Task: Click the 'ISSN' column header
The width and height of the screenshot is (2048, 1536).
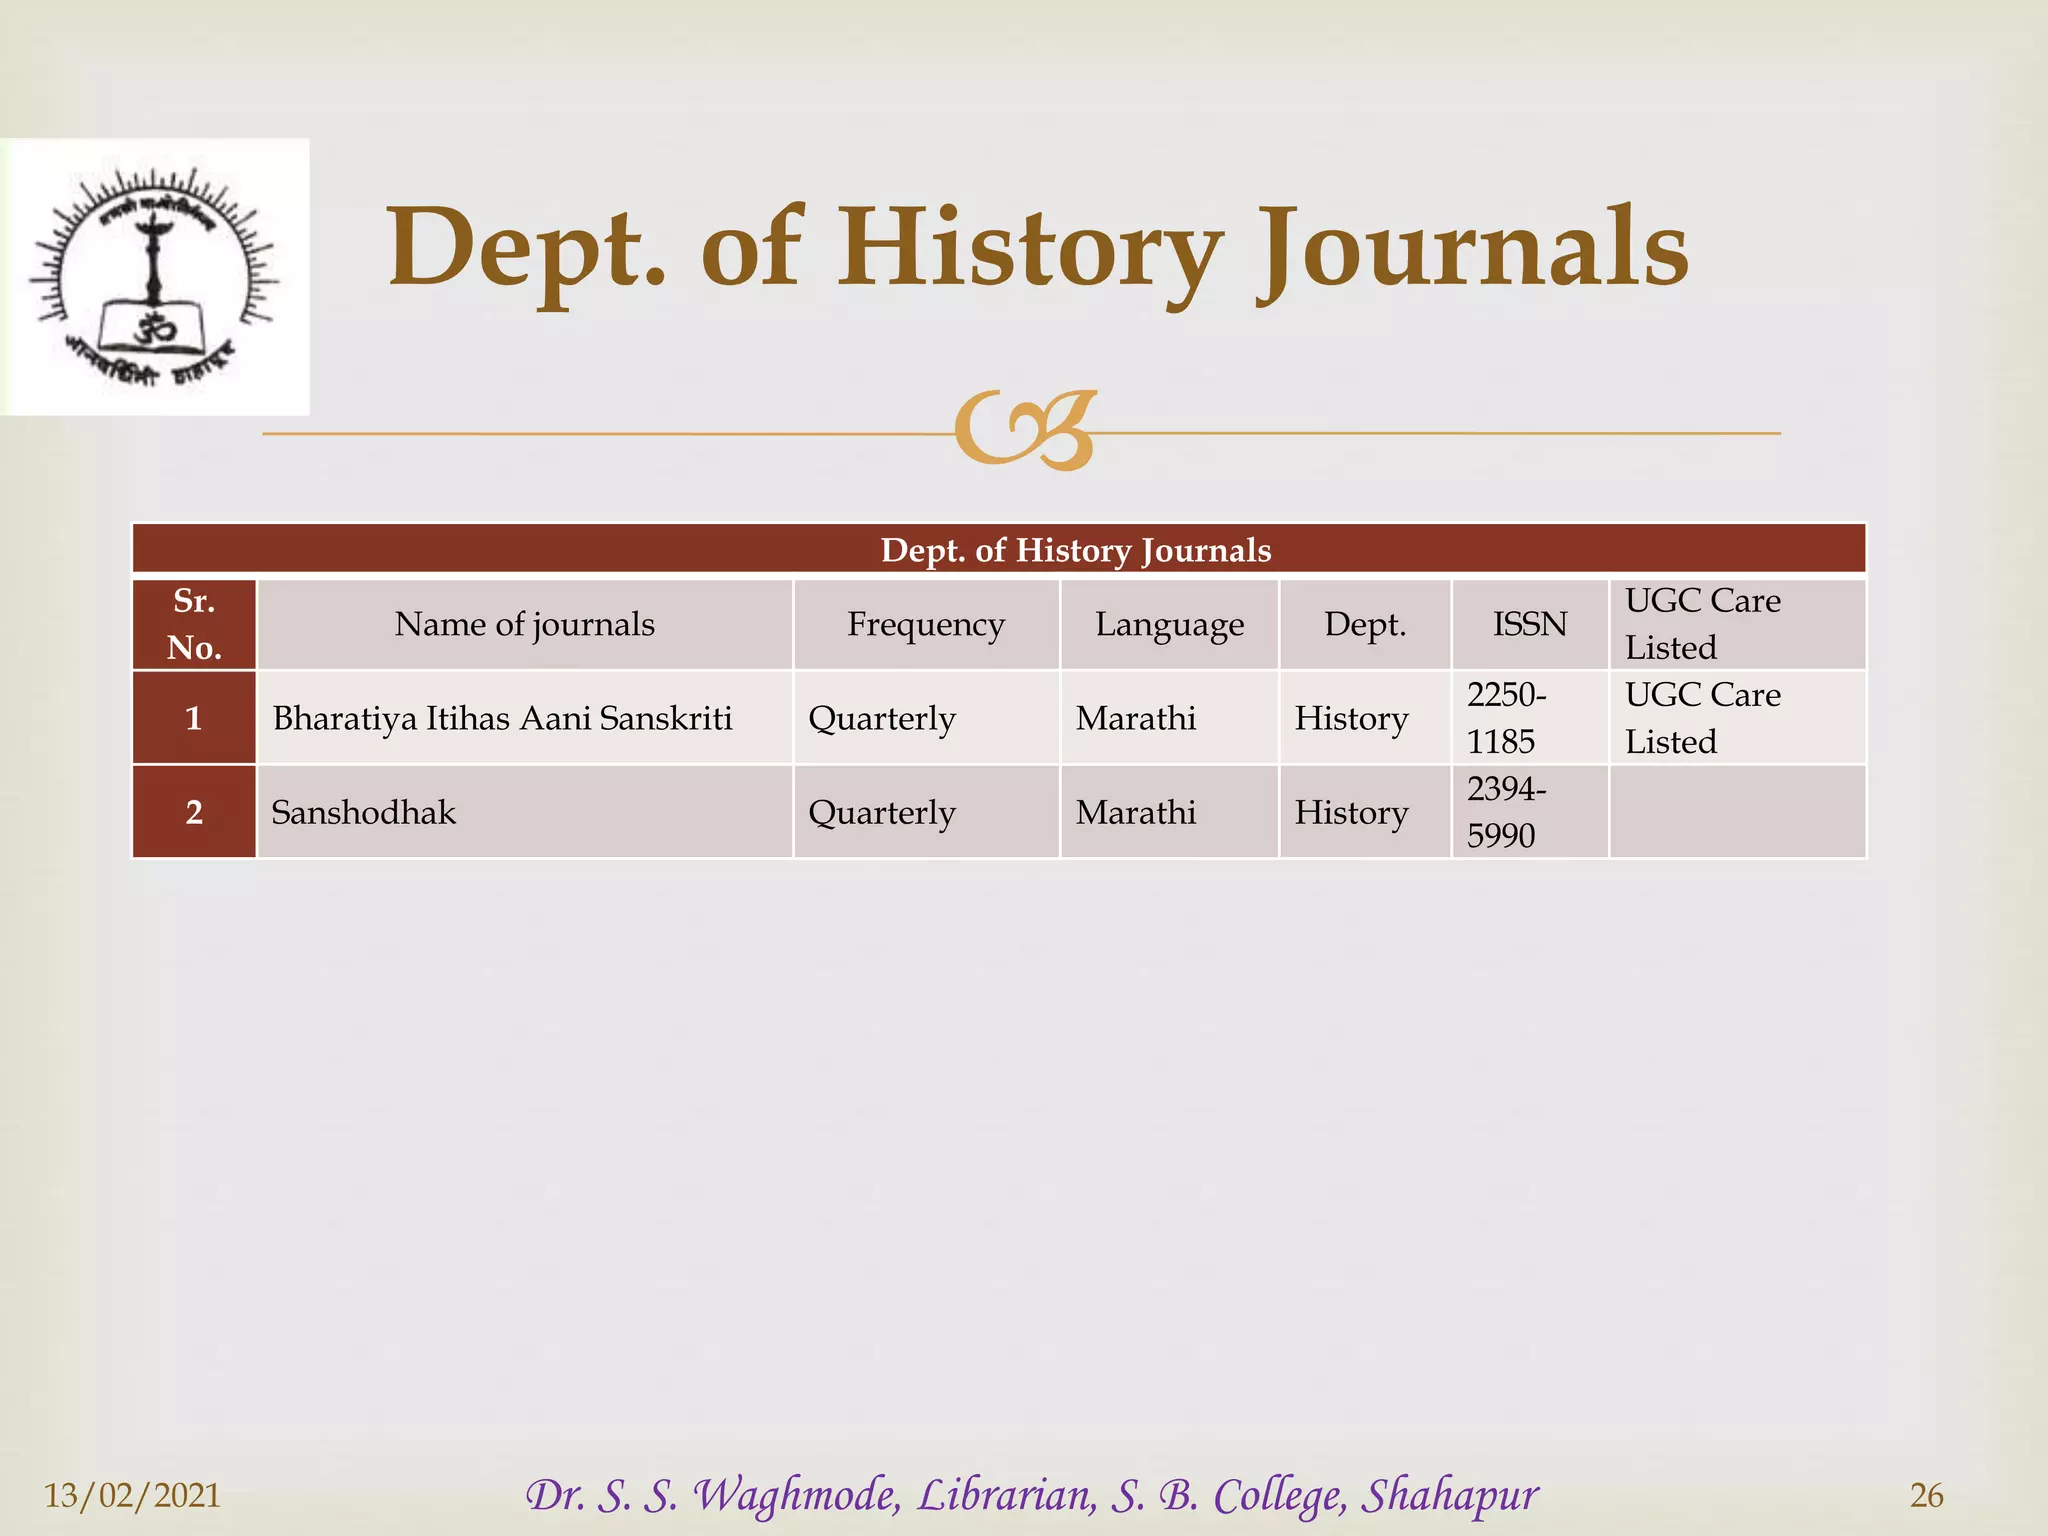Action: click(1529, 624)
